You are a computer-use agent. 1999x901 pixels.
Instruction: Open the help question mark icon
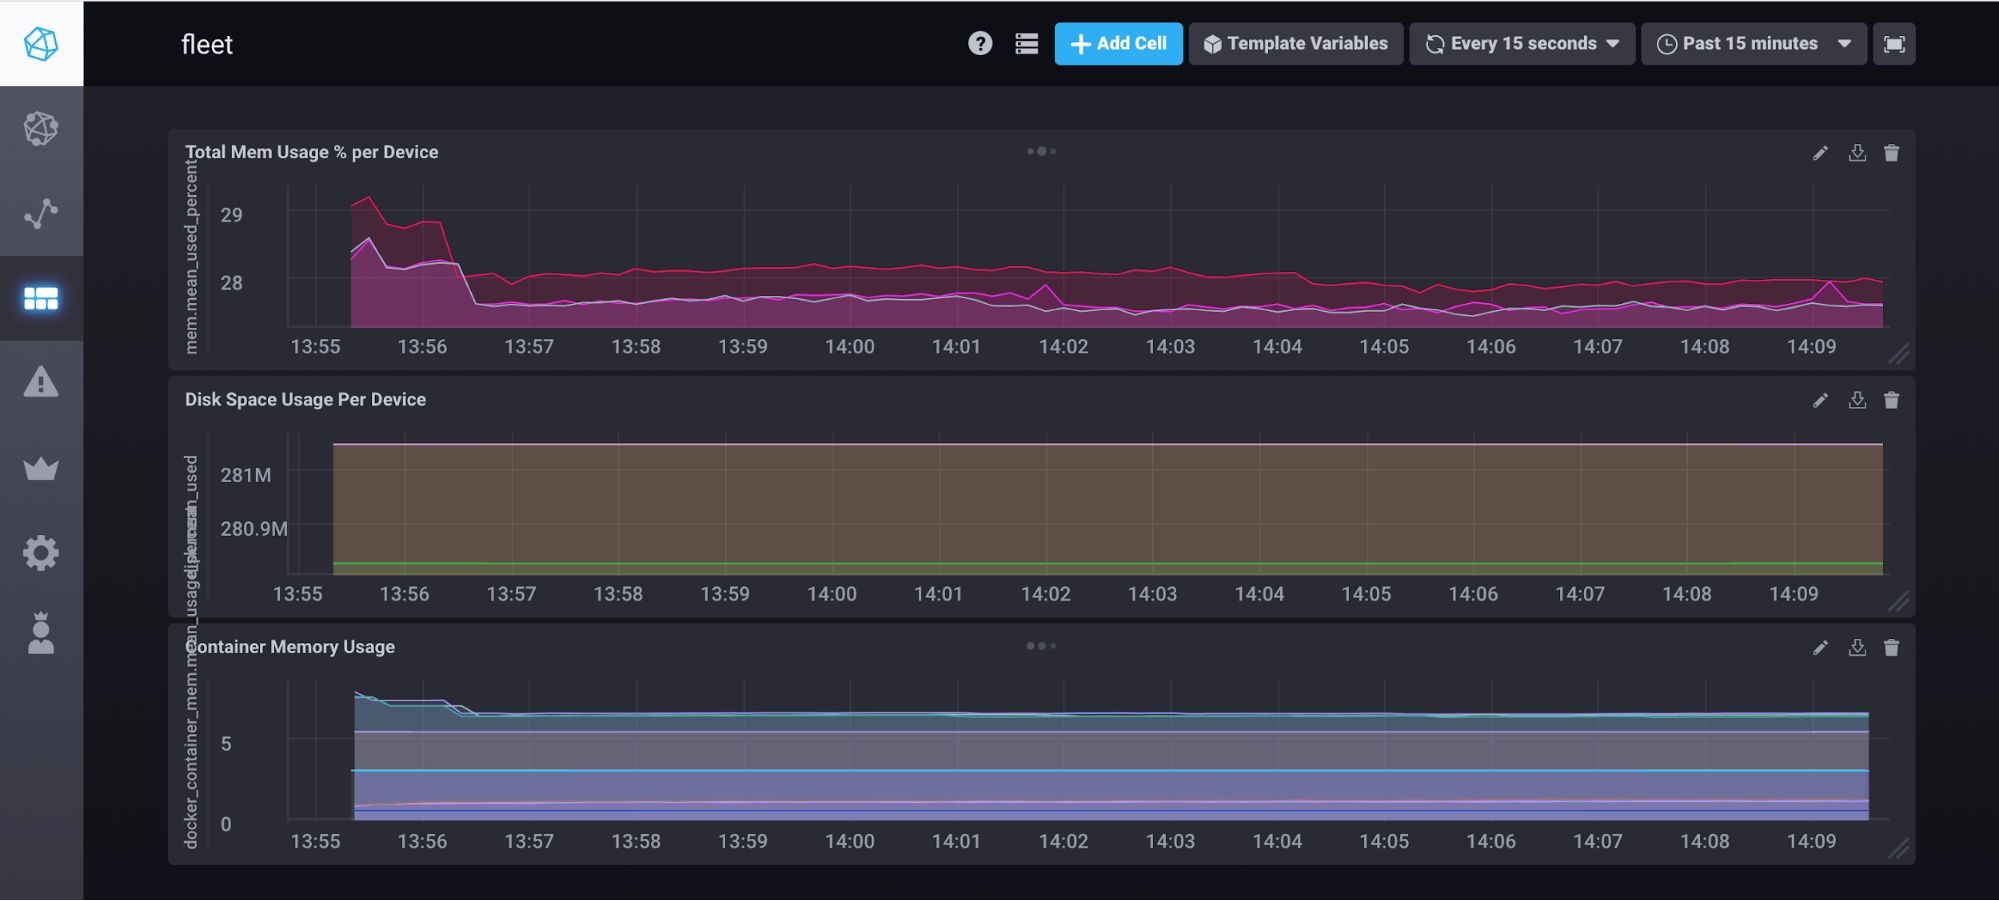click(980, 44)
